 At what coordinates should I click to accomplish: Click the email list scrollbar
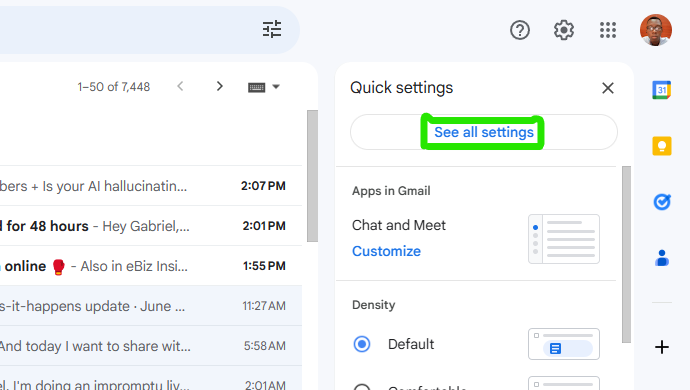(312, 176)
